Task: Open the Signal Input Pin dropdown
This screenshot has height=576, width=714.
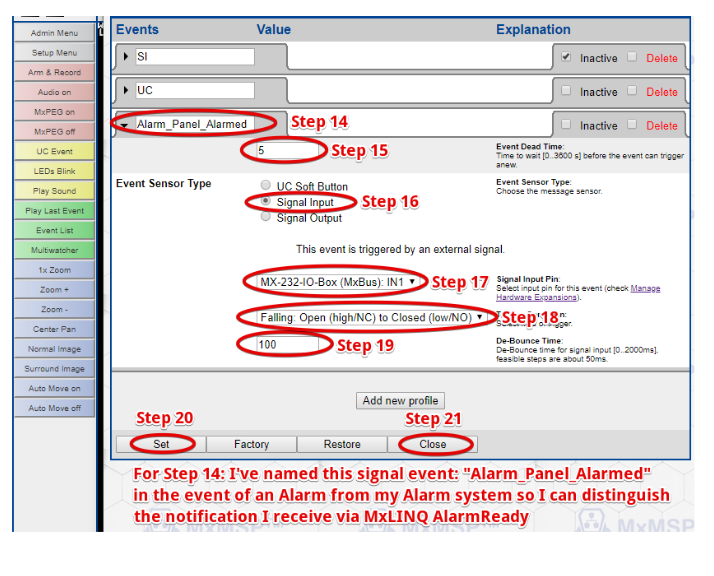Action: [x=337, y=282]
